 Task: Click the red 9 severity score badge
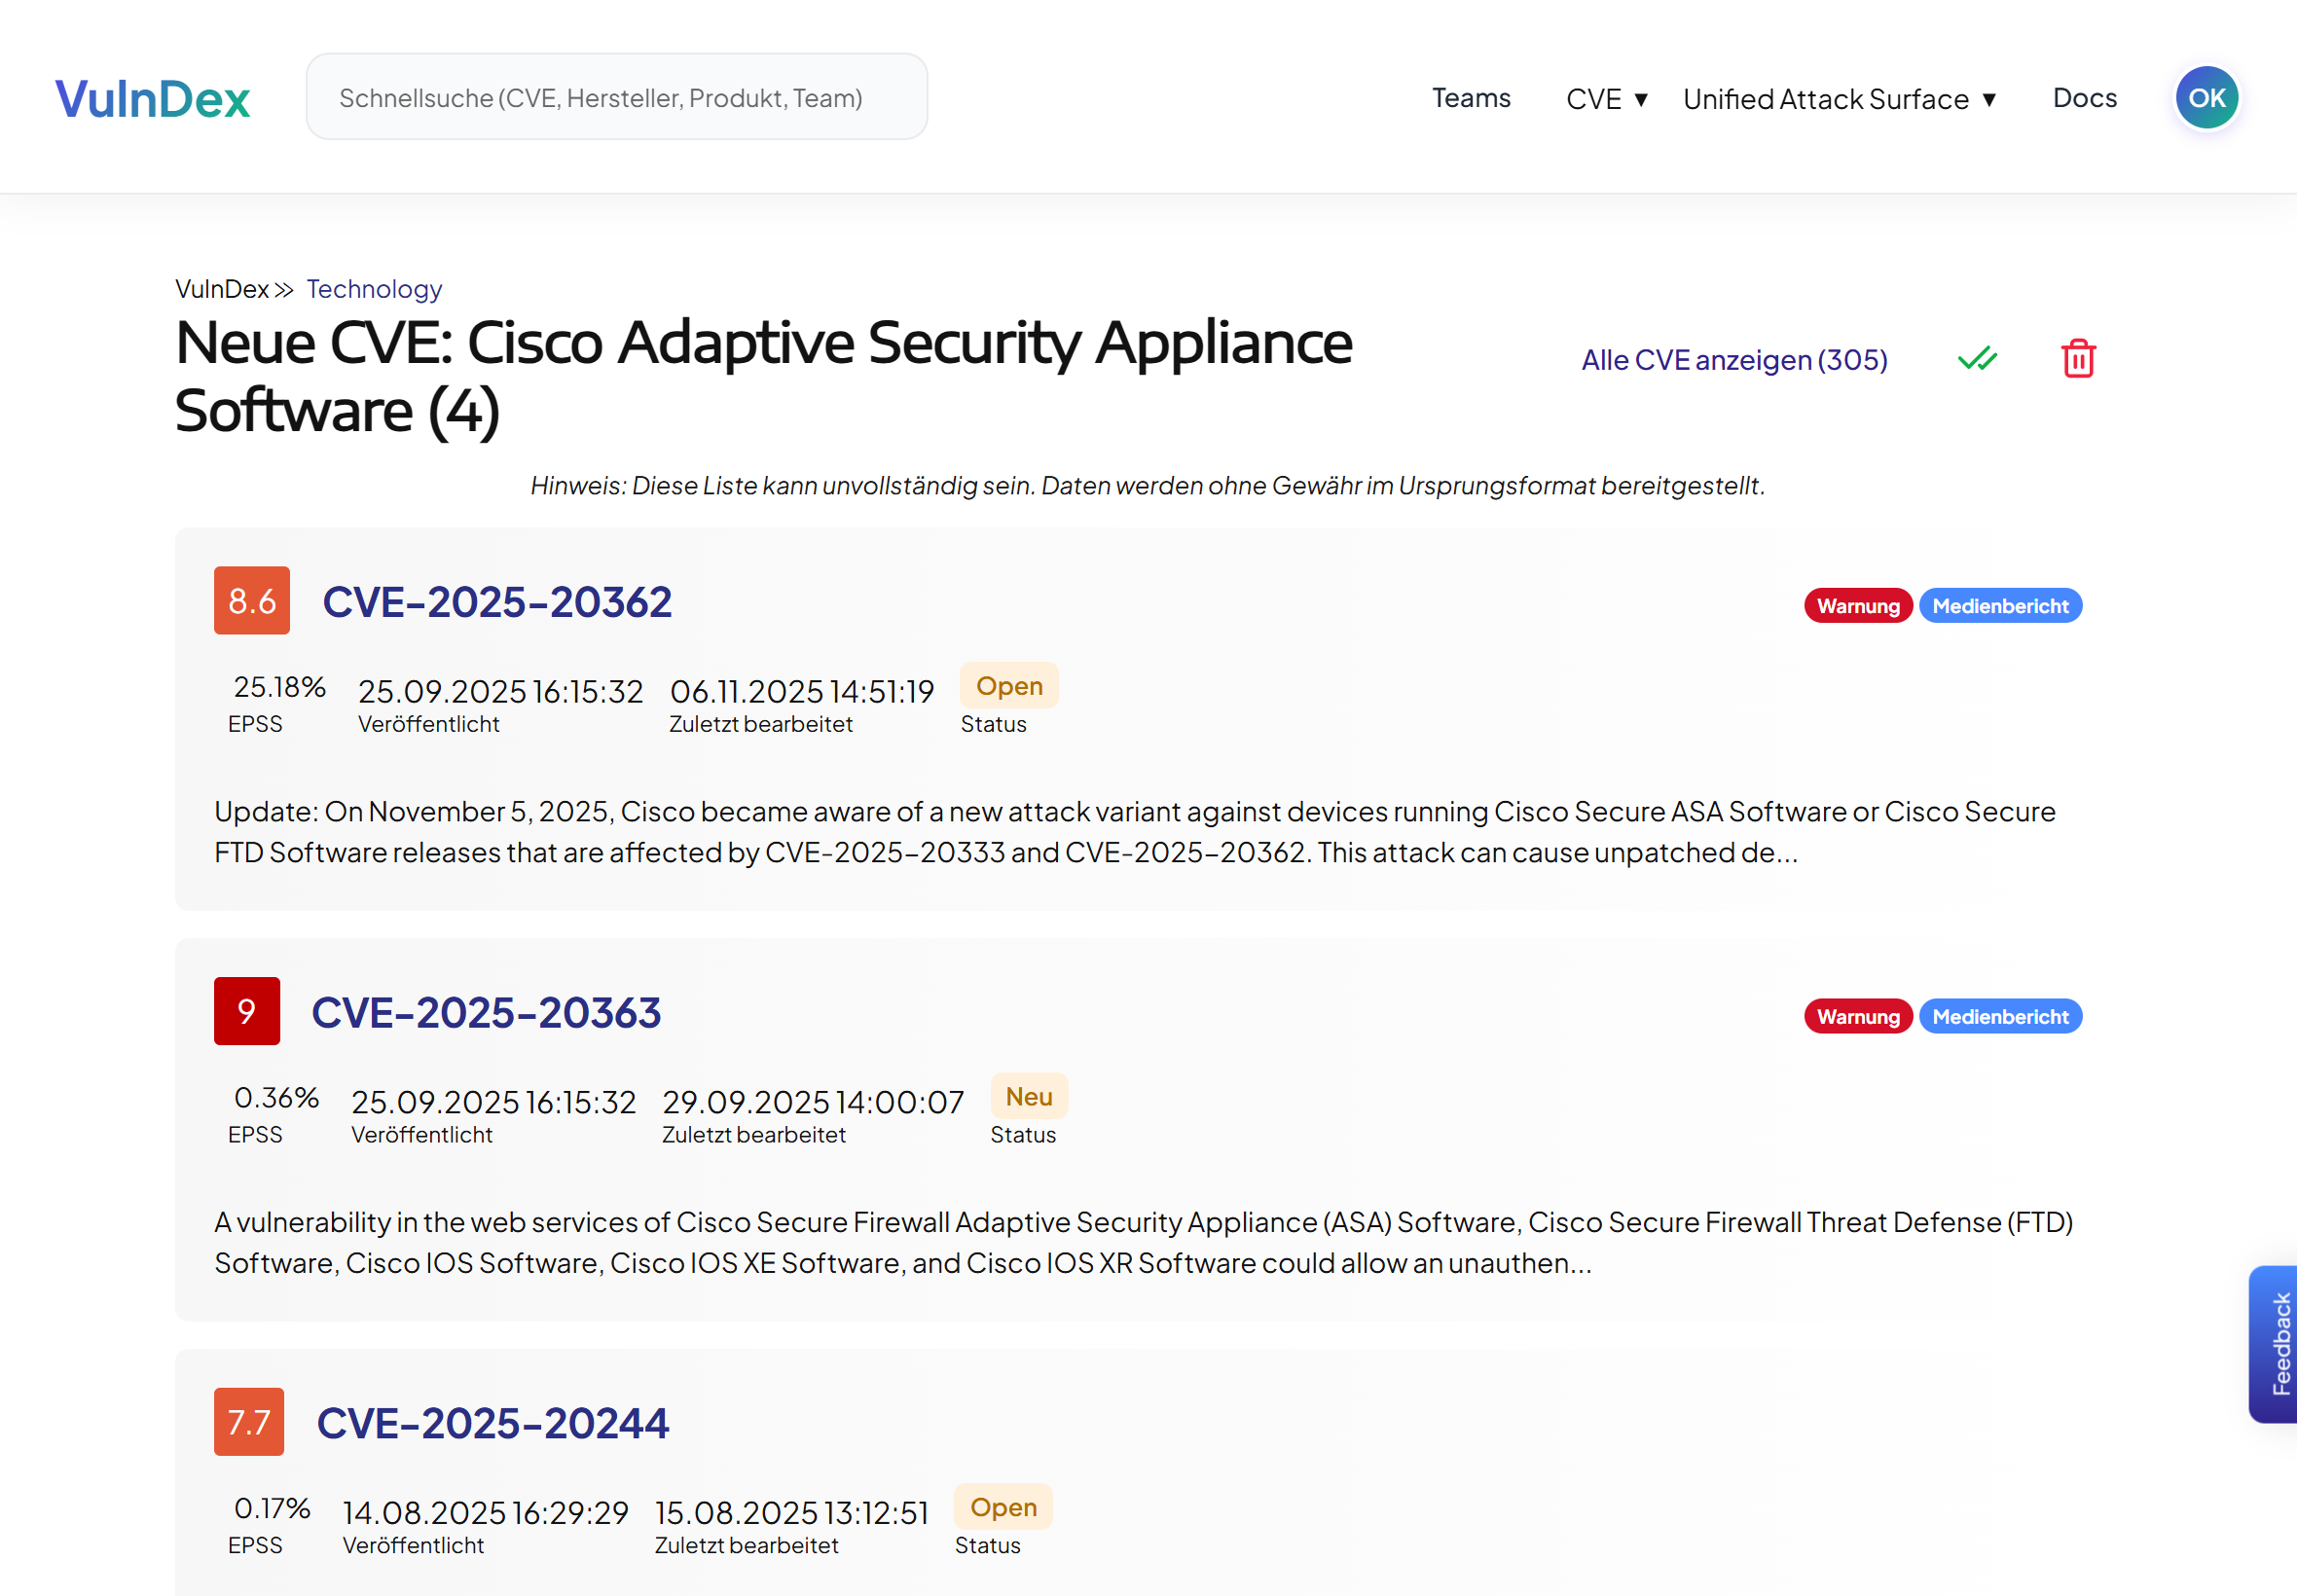[246, 1011]
